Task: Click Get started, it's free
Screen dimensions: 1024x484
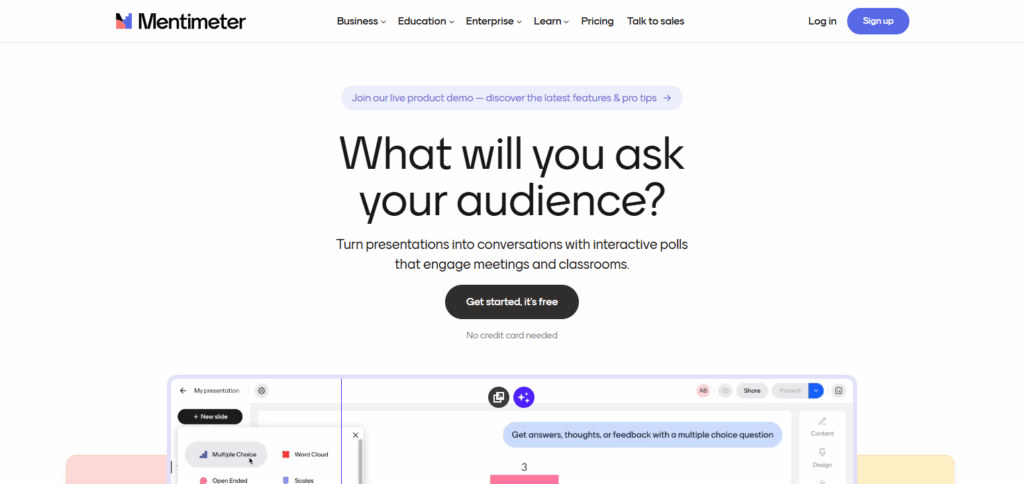Action: (x=512, y=302)
